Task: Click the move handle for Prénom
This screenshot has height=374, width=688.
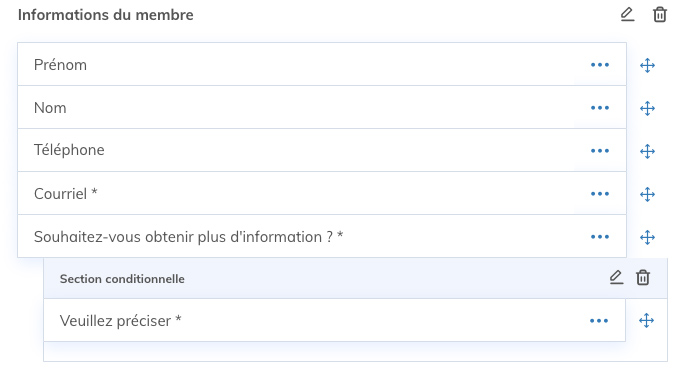Action: 647,65
